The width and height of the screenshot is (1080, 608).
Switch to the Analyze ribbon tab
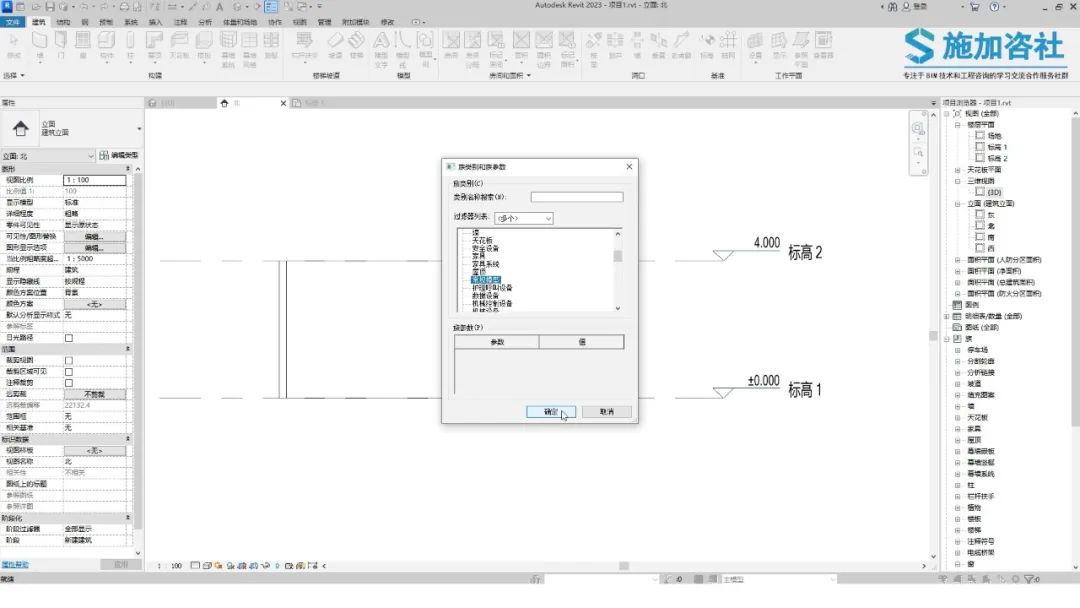(205, 22)
